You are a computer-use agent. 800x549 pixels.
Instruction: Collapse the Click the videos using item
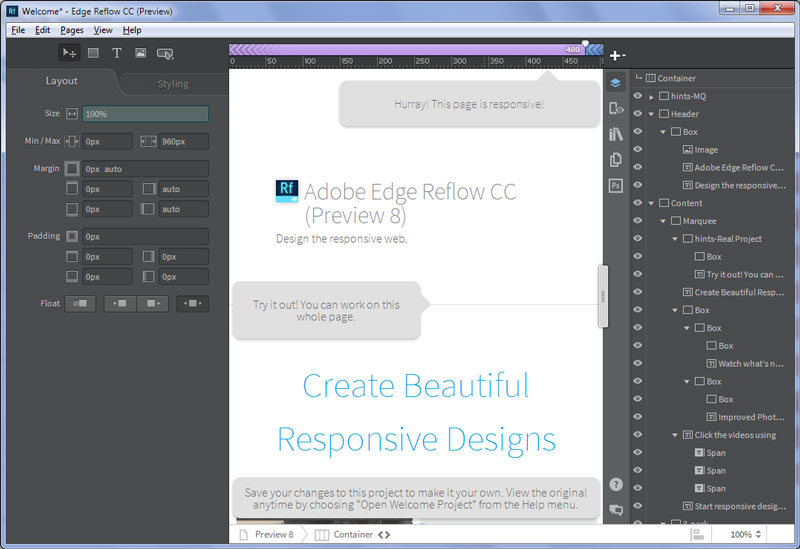[x=674, y=435]
